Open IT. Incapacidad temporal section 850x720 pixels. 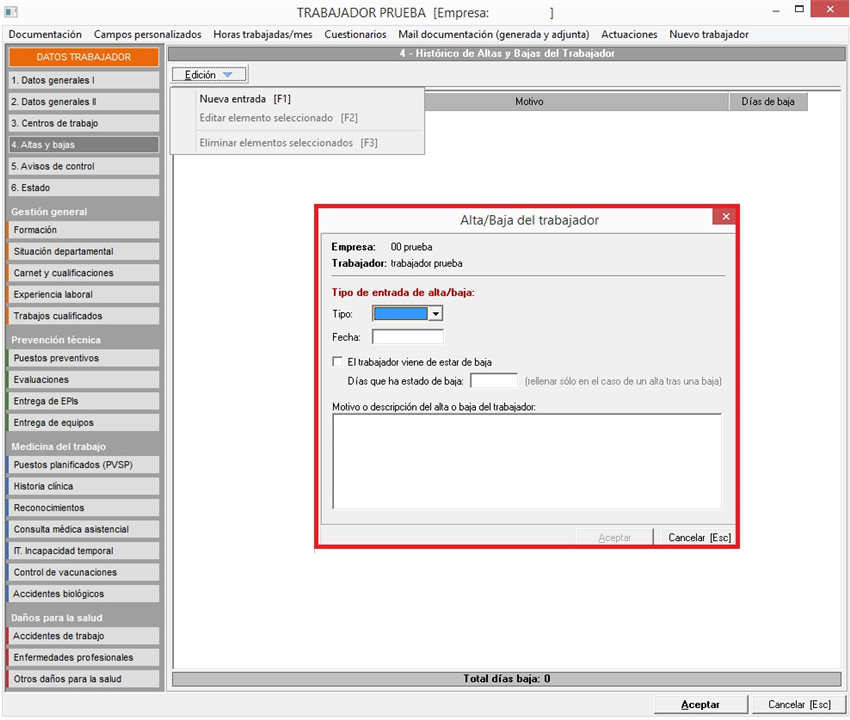tap(83, 551)
